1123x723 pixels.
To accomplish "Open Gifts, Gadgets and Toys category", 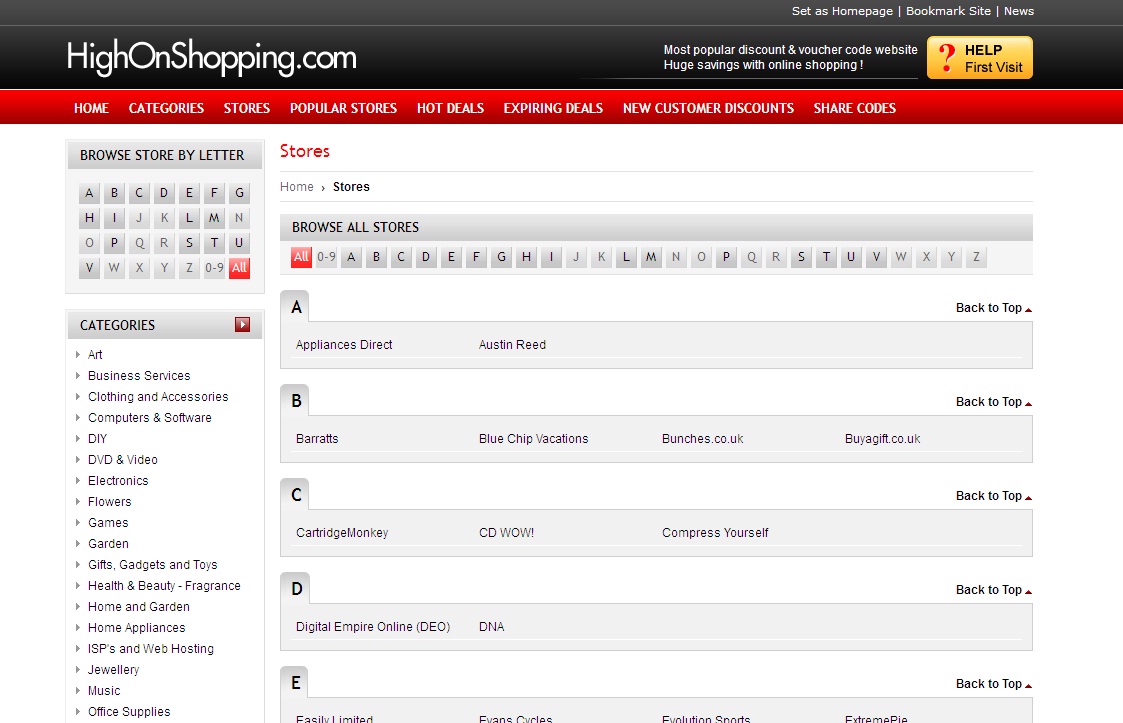I will [x=153, y=565].
